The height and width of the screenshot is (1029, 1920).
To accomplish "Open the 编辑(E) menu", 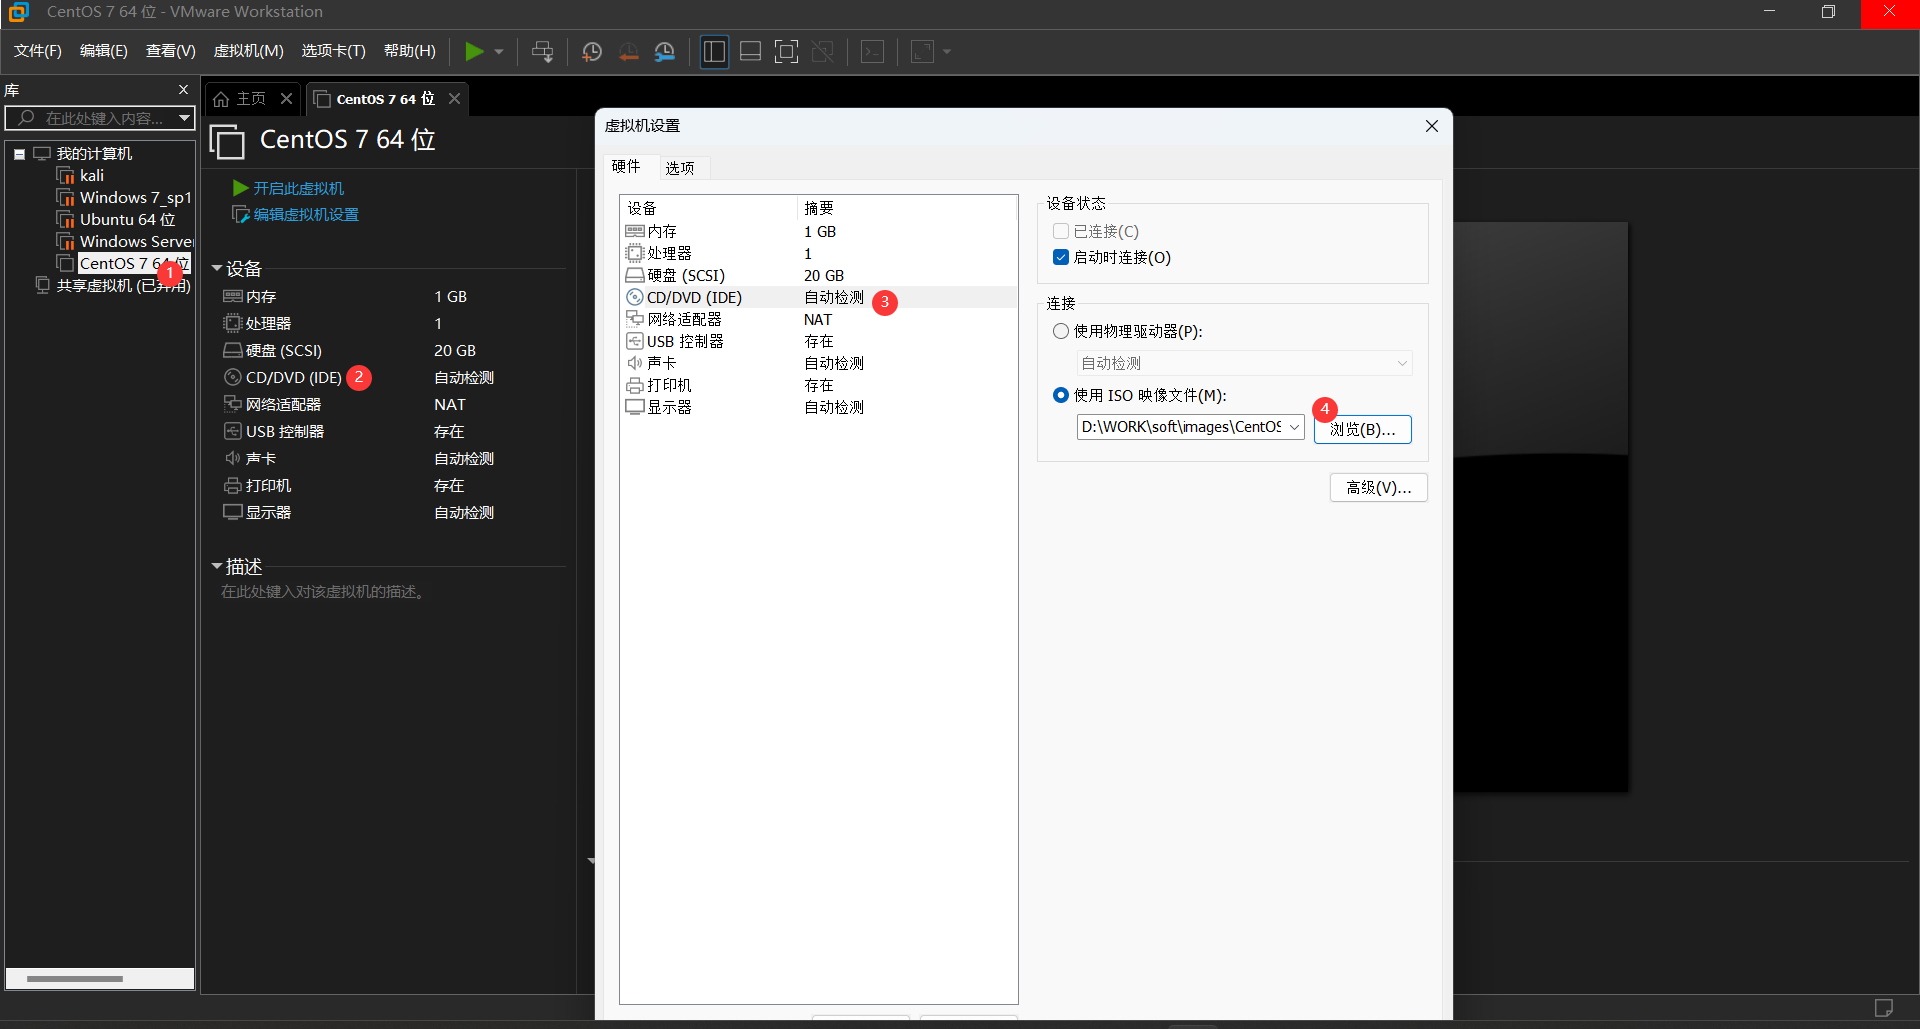I will point(104,51).
